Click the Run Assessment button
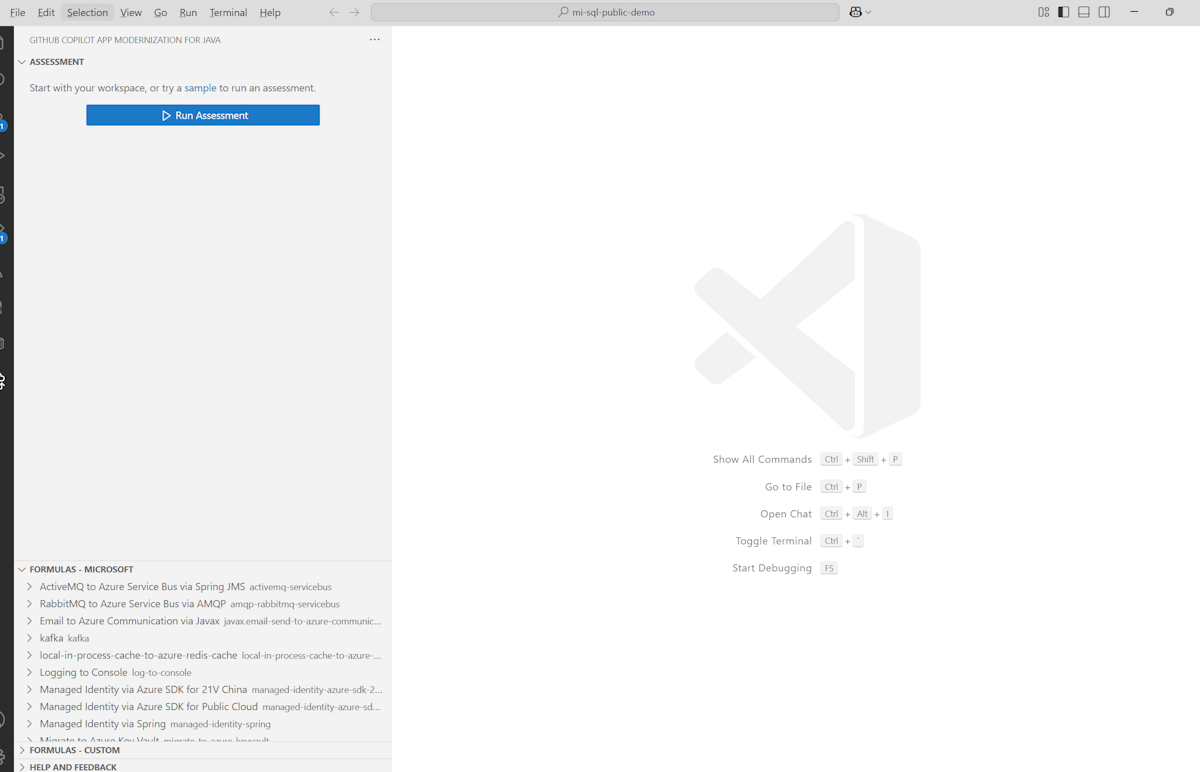 pyautogui.click(x=203, y=115)
